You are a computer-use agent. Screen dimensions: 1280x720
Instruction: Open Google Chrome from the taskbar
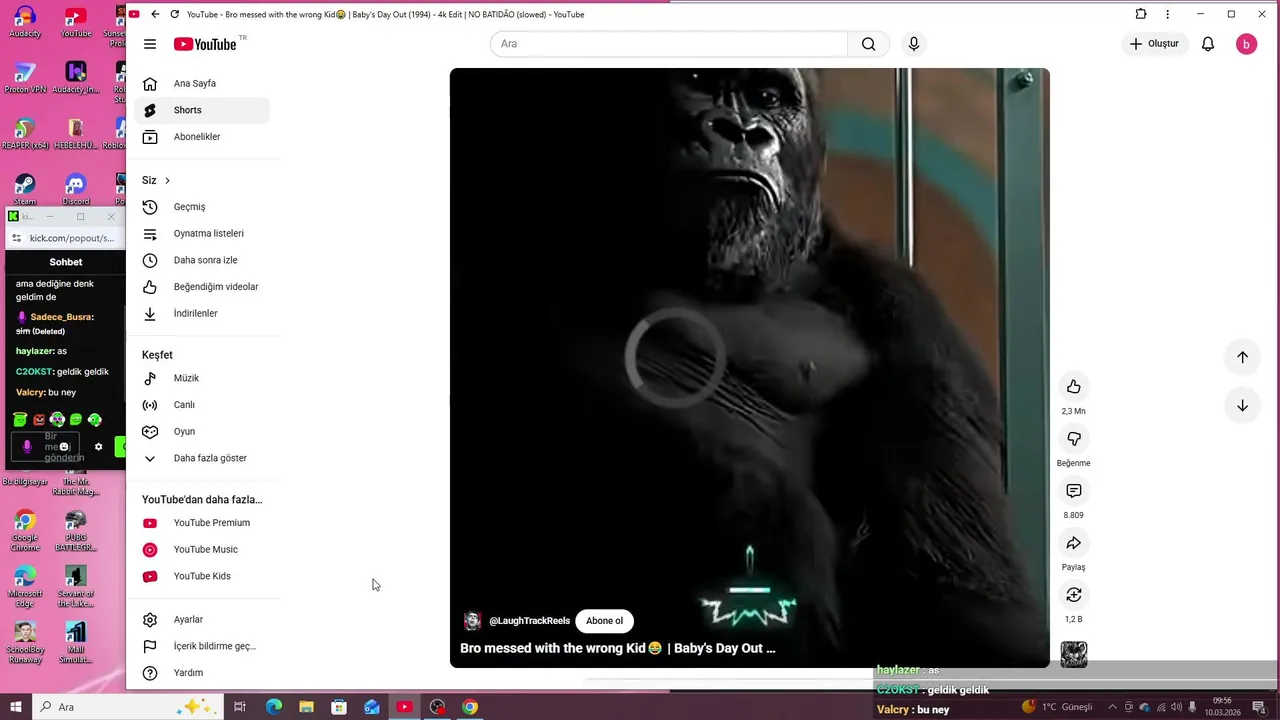[x=470, y=707]
